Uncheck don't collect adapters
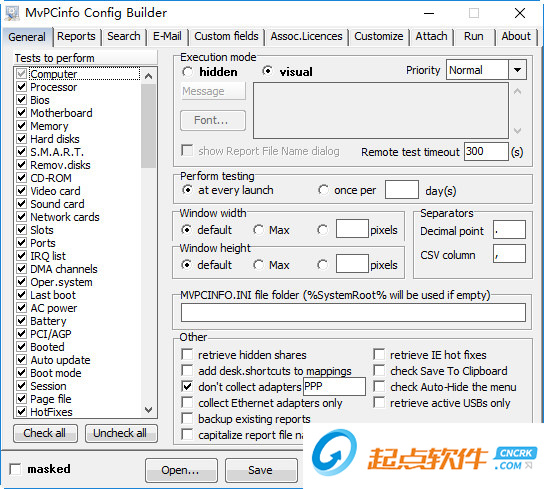 point(187,387)
